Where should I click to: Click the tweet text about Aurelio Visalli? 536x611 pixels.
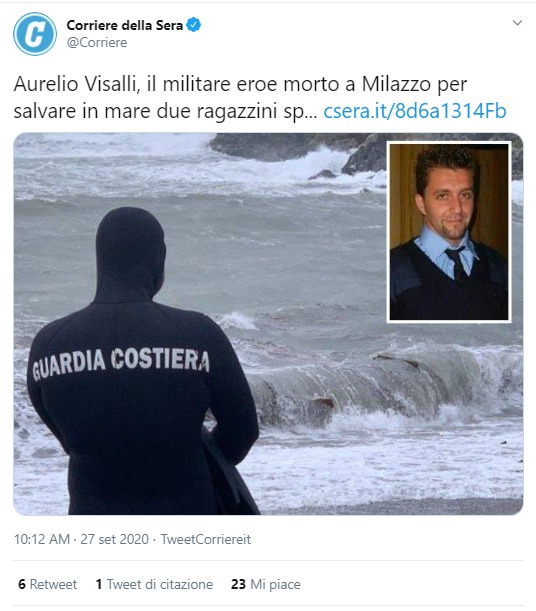pyautogui.click(x=240, y=98)
